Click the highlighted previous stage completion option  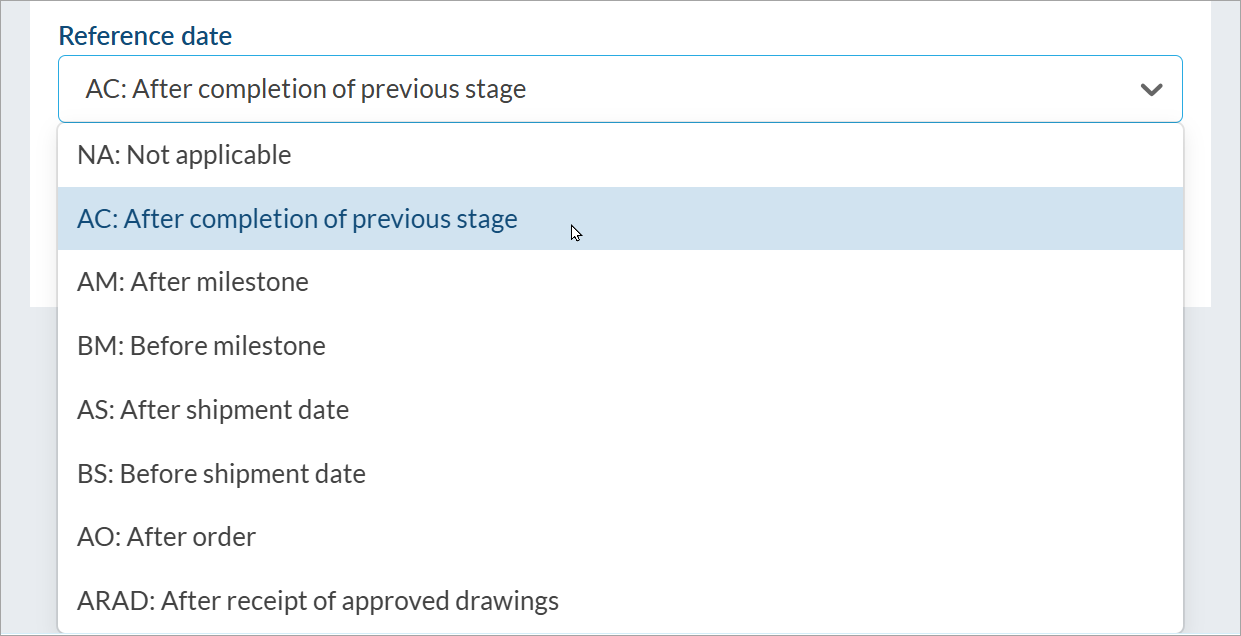click(x=297, y=219)
